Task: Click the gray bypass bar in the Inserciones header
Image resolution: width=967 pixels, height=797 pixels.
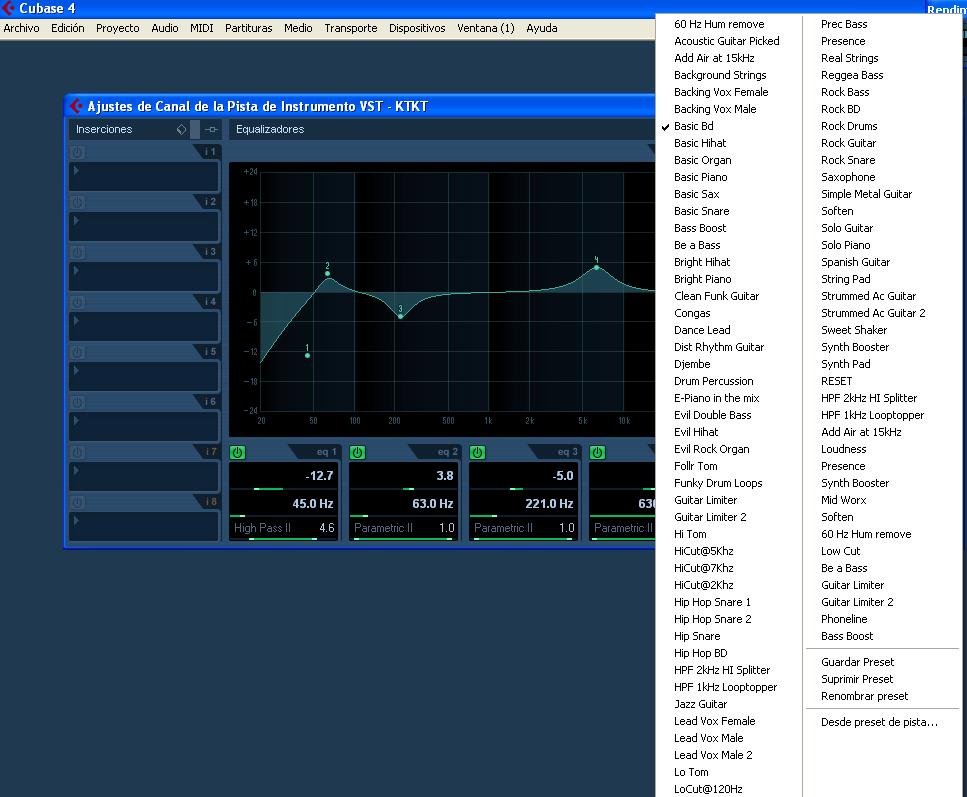Action: 195,130
